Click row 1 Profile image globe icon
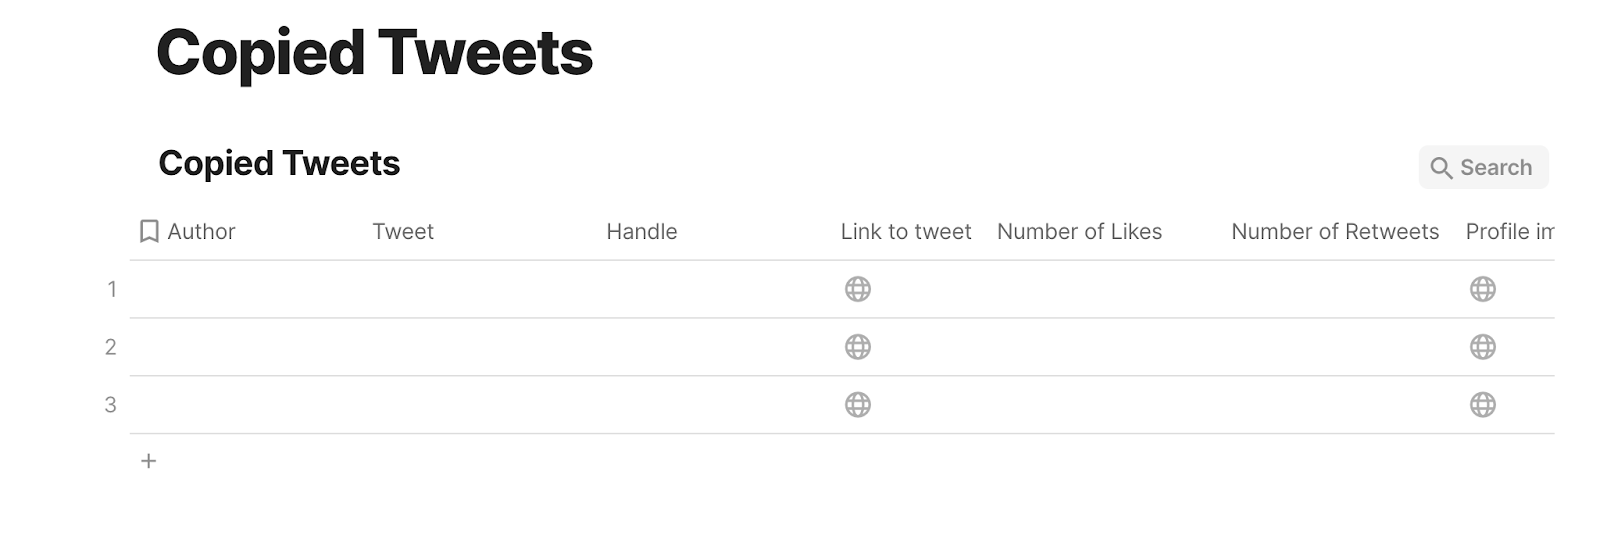Screen dimensions: 1600x539 (x=1482, y=289)
